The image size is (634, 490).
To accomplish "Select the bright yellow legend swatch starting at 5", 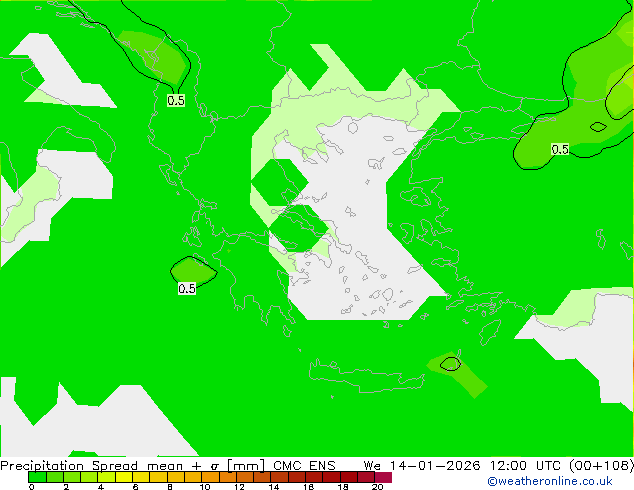I will [124, 477].
